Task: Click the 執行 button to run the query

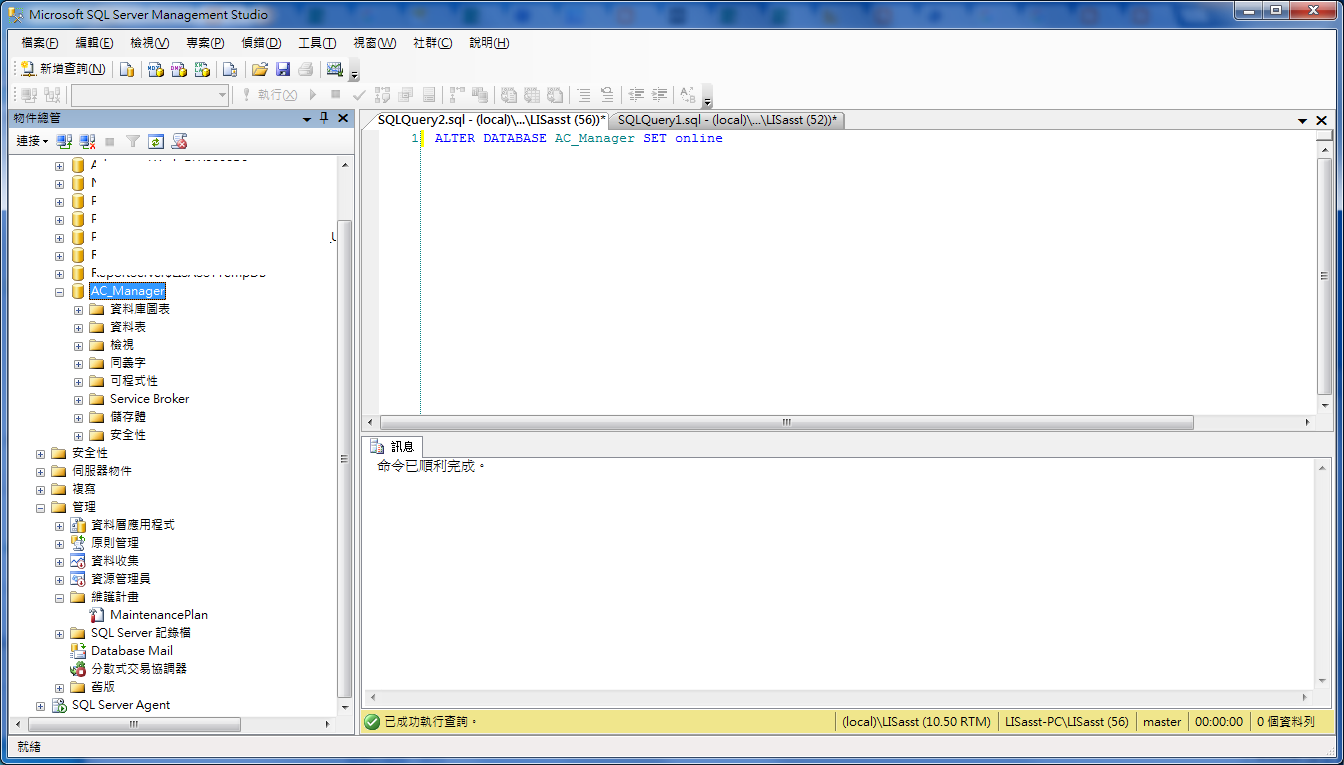Action: point(278,94)
